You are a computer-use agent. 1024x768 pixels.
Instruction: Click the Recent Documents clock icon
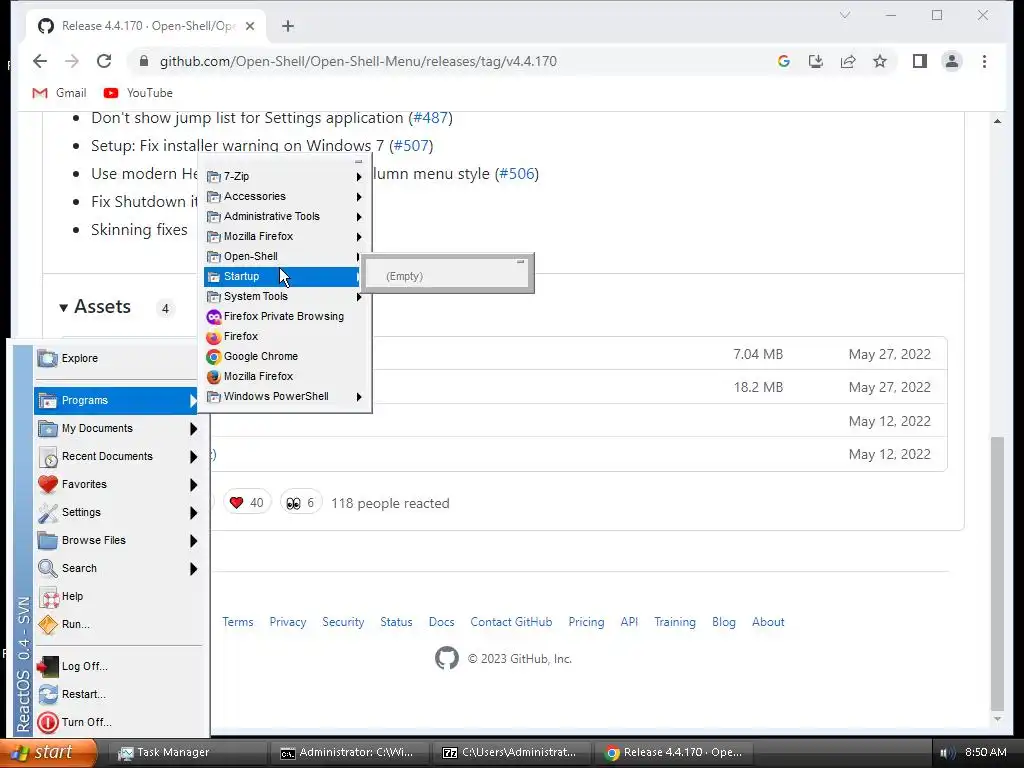47,456
